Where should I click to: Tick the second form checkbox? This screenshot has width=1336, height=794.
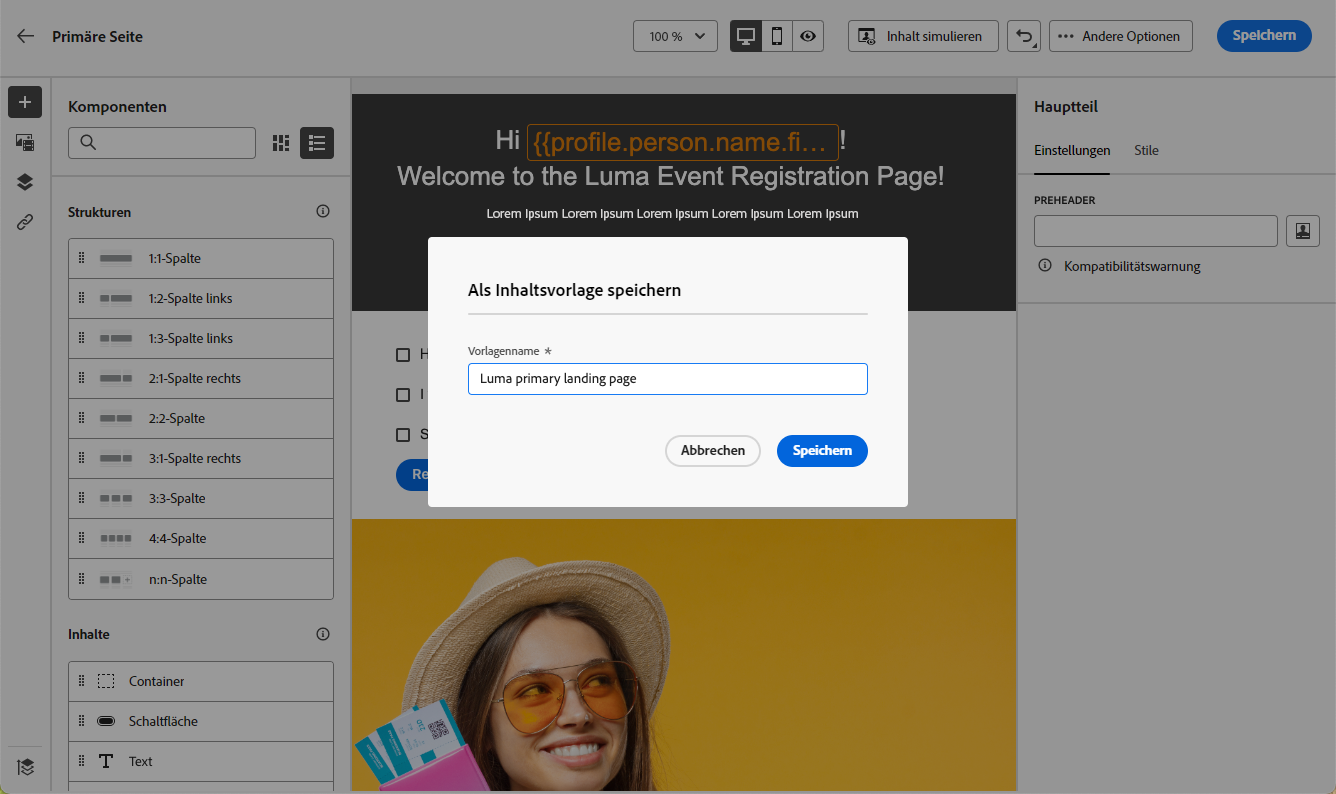click(x=403, y=394)
